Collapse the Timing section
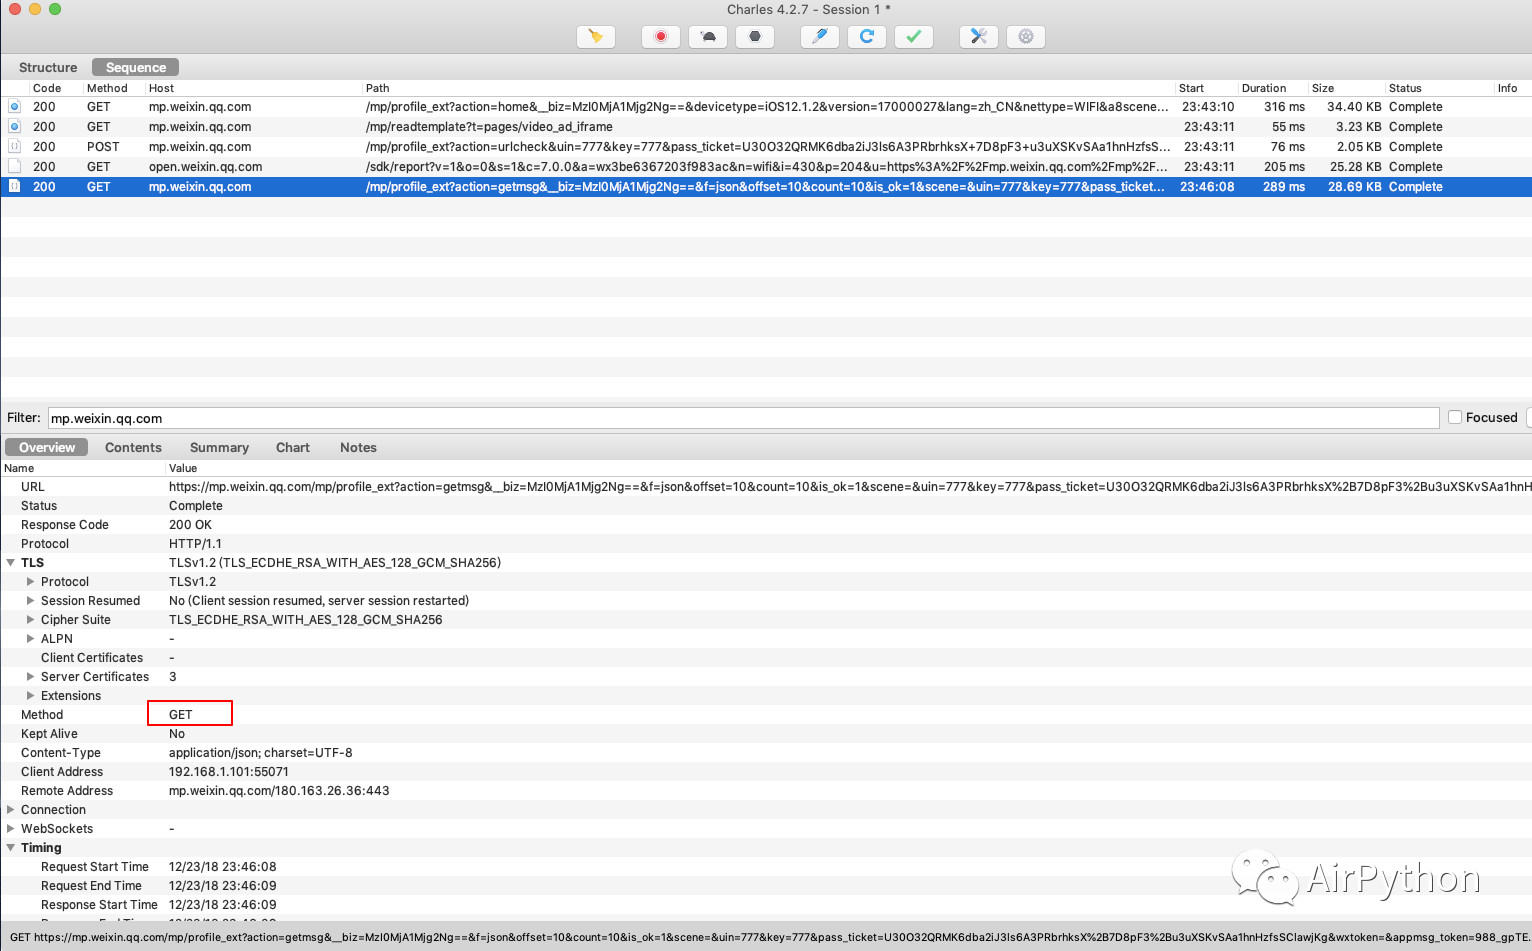 [11, 848]
